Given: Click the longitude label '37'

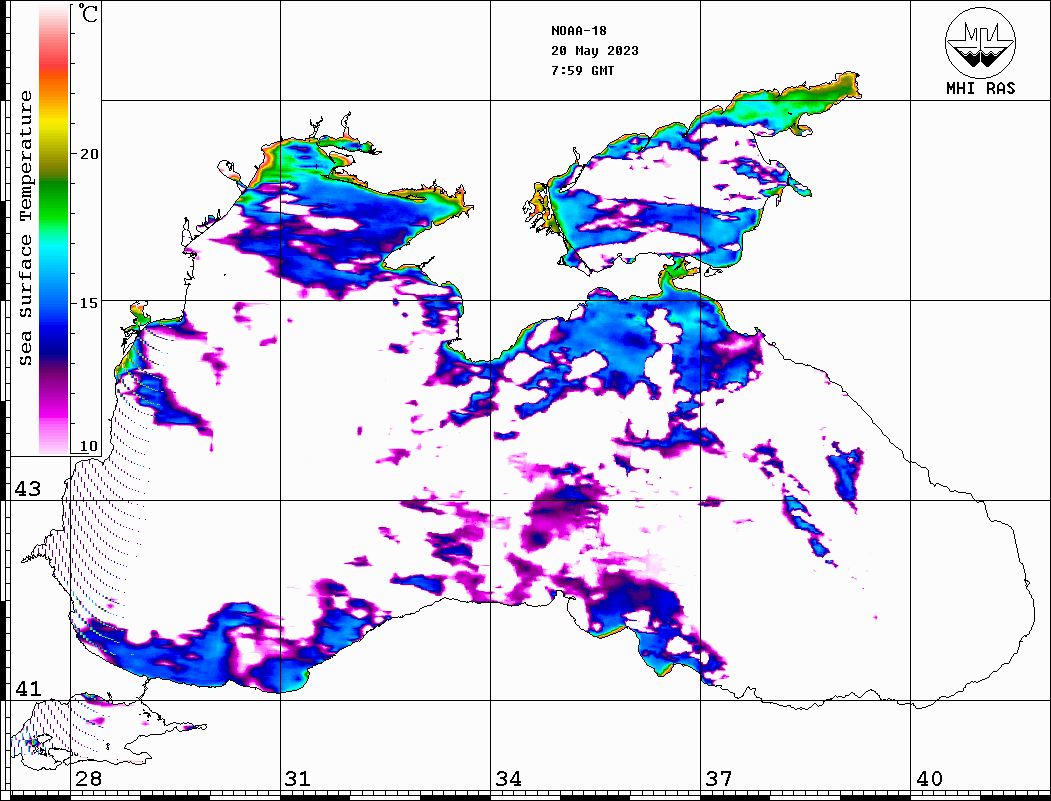Looking at the screenshot, I should 719,779.
